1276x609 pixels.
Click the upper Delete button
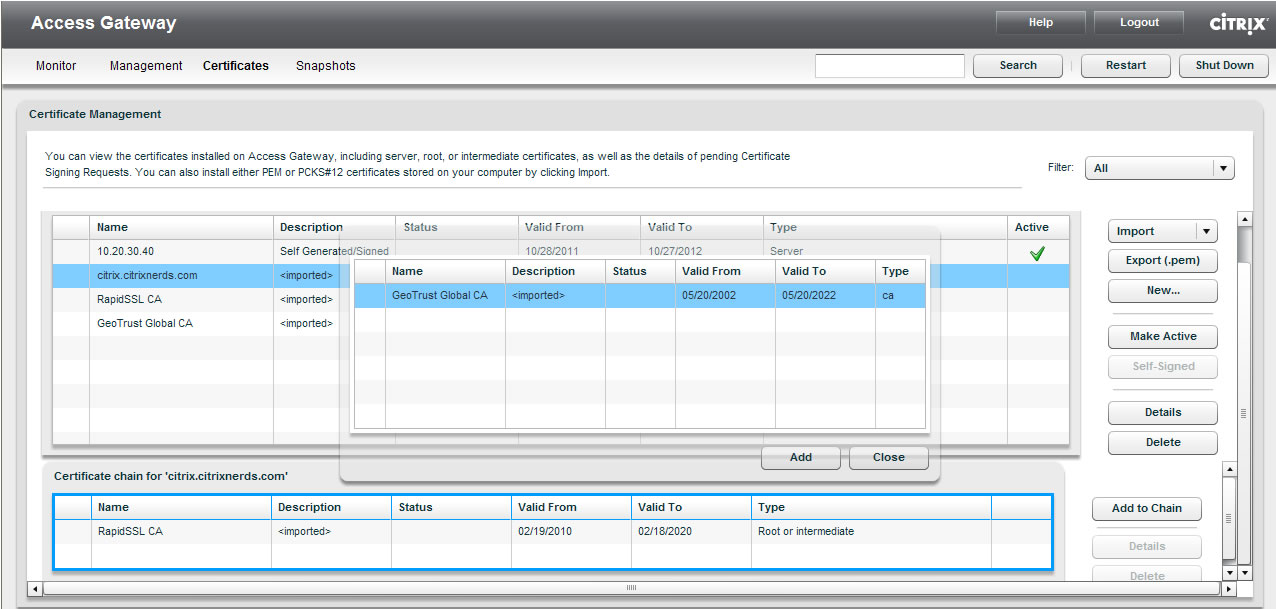click(x=1163, y=442)
